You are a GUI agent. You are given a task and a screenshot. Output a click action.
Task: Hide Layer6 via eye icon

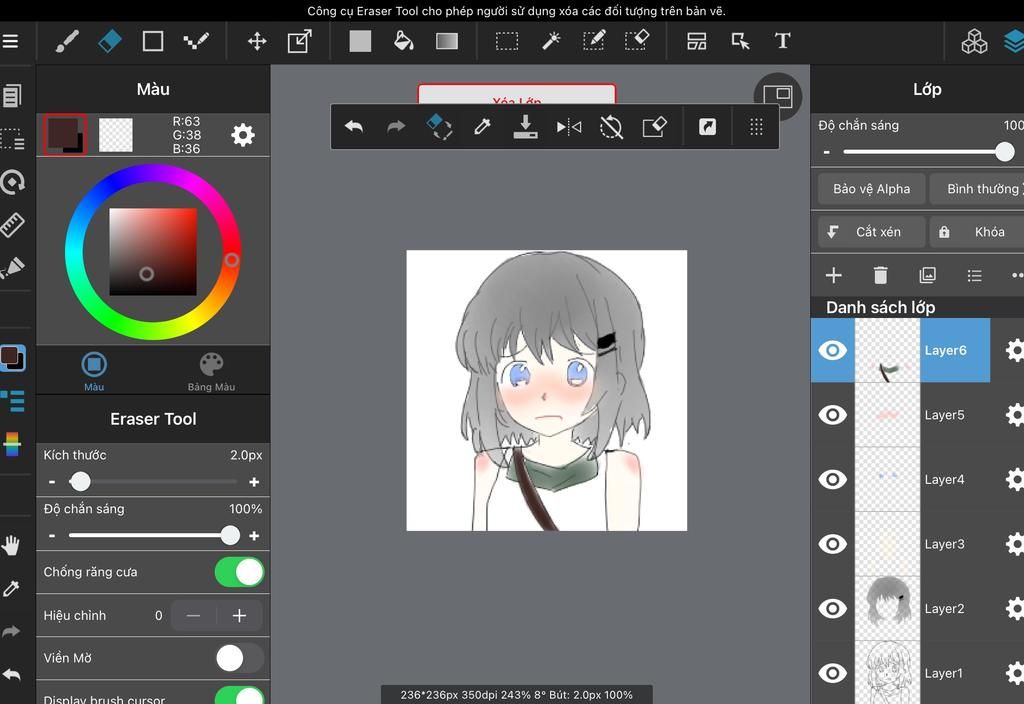click(833, 351)
